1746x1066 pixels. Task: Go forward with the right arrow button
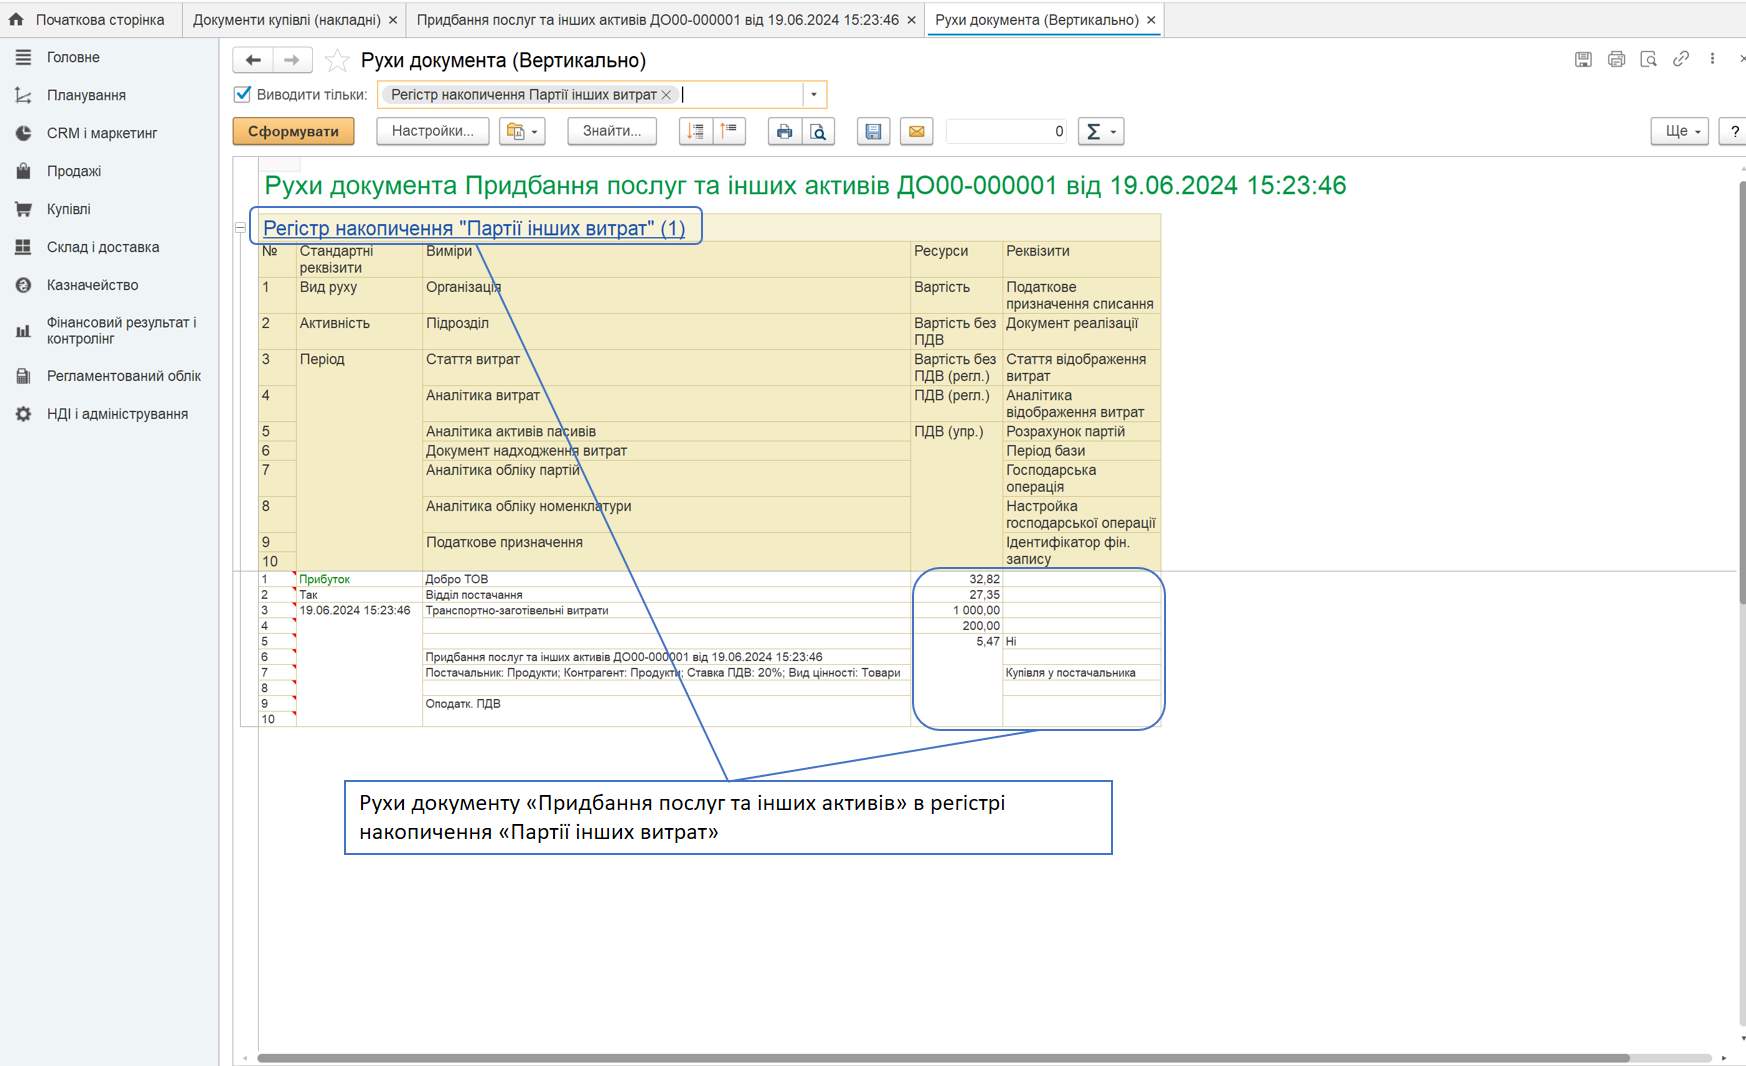[x=292, y=60]
